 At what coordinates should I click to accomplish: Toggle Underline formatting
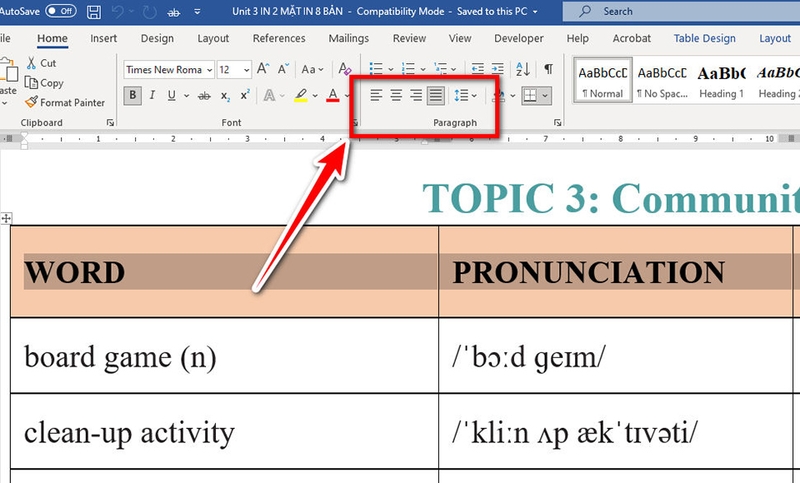[171, 95]
